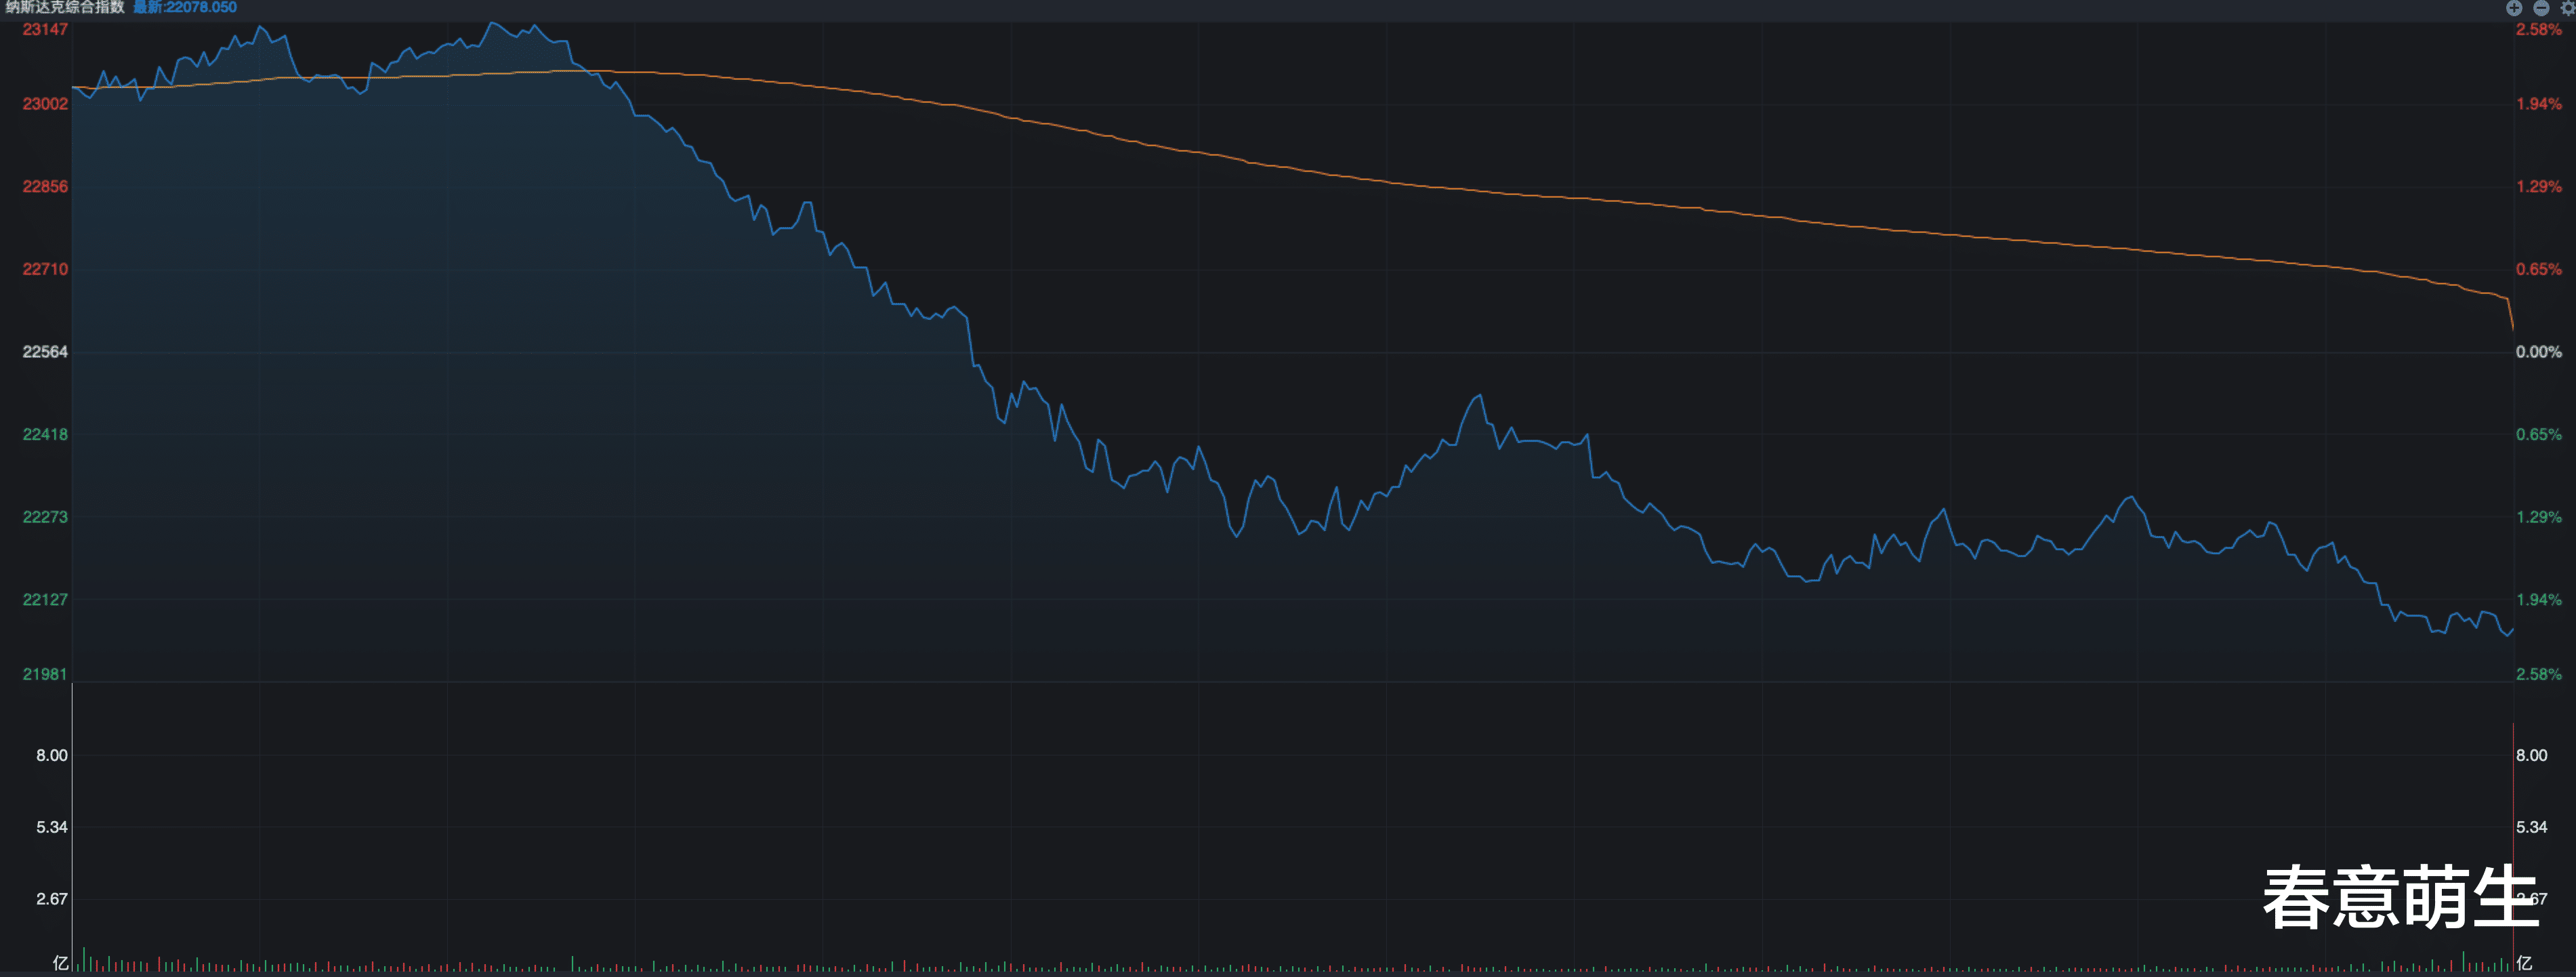This screenshot has height=977, width=2576.
Task: Click the red 1.29% axis label
Action: pos(2538,187)
